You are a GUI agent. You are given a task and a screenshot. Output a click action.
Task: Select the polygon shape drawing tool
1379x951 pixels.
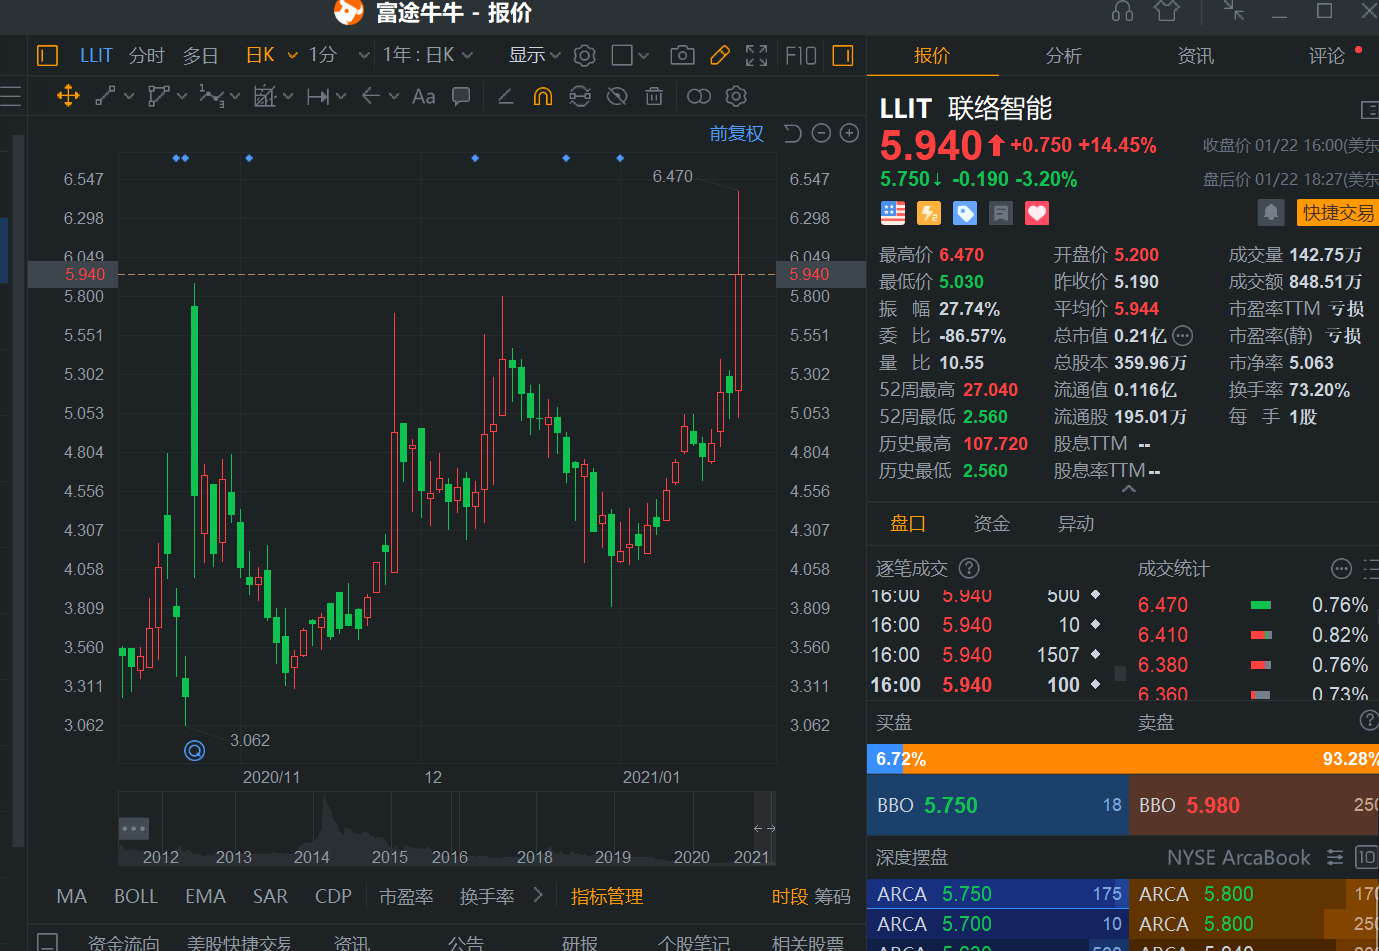click(x=158, y=96)
